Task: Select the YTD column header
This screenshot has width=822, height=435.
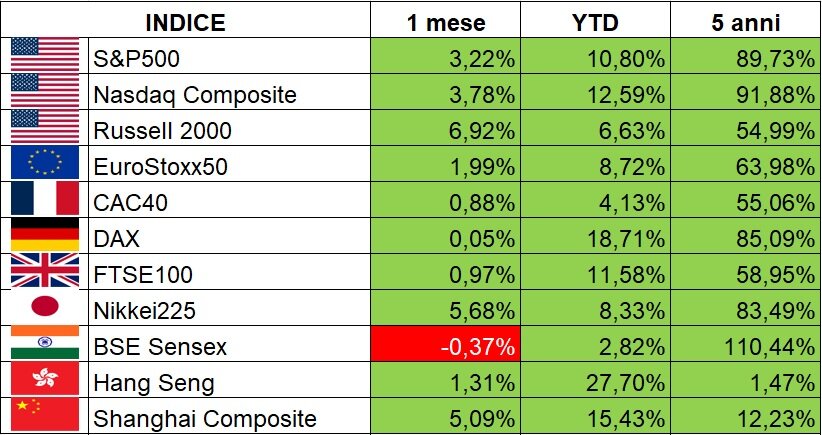Action: (596, 22)
